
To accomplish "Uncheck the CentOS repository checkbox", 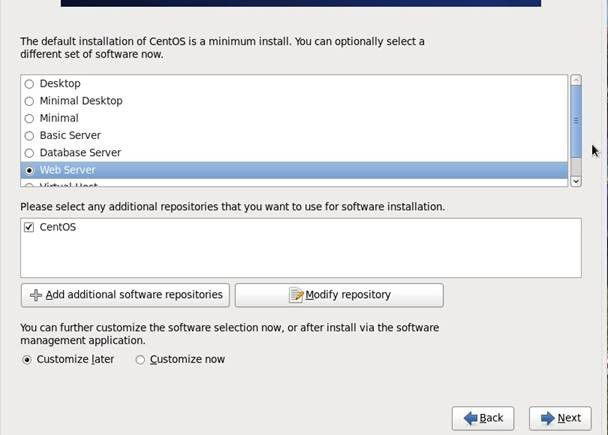I will coord(29,227).
